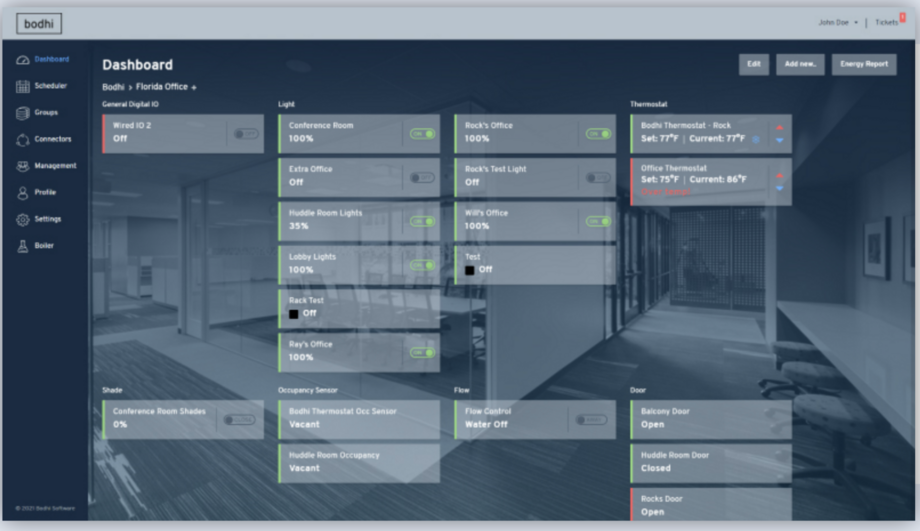This screenshot has height=531, width=920.
Task: Click the Dashboard page title
Action: [x=138, y=65]
